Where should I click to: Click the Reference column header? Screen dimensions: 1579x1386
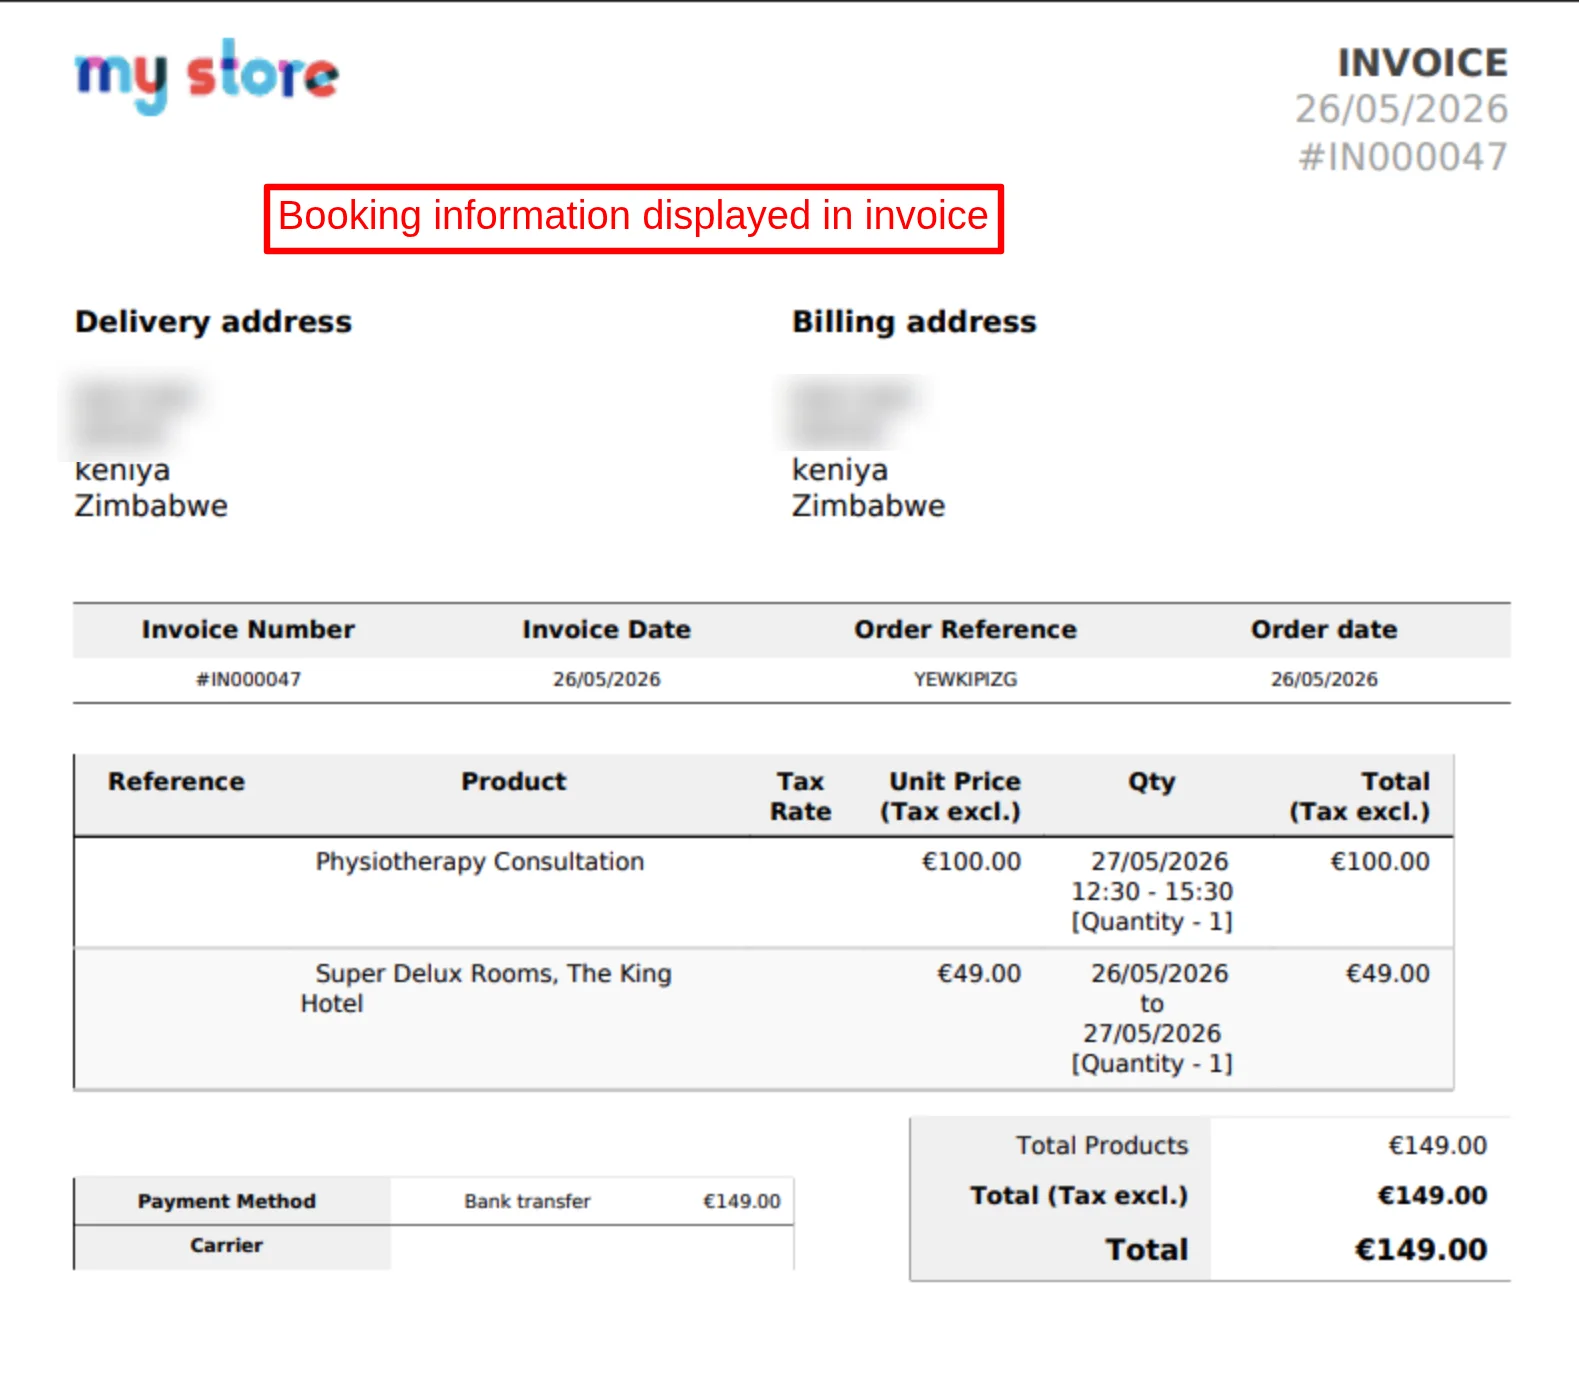coord(176,782)
